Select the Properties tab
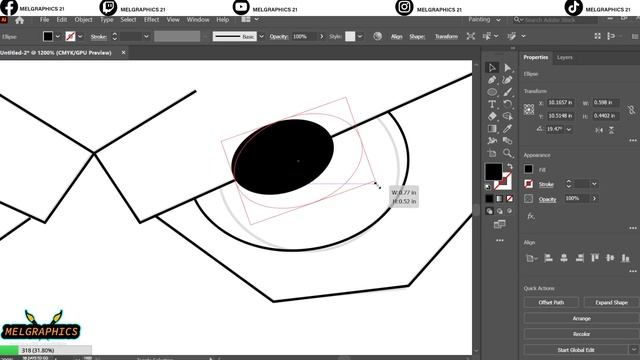The height and width of the screenshot is (360, 640). coord(536,58)
